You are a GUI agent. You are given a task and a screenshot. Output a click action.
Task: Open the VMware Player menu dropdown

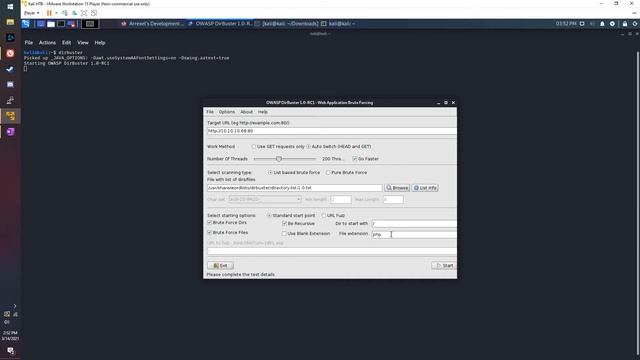tap(31, 13)
